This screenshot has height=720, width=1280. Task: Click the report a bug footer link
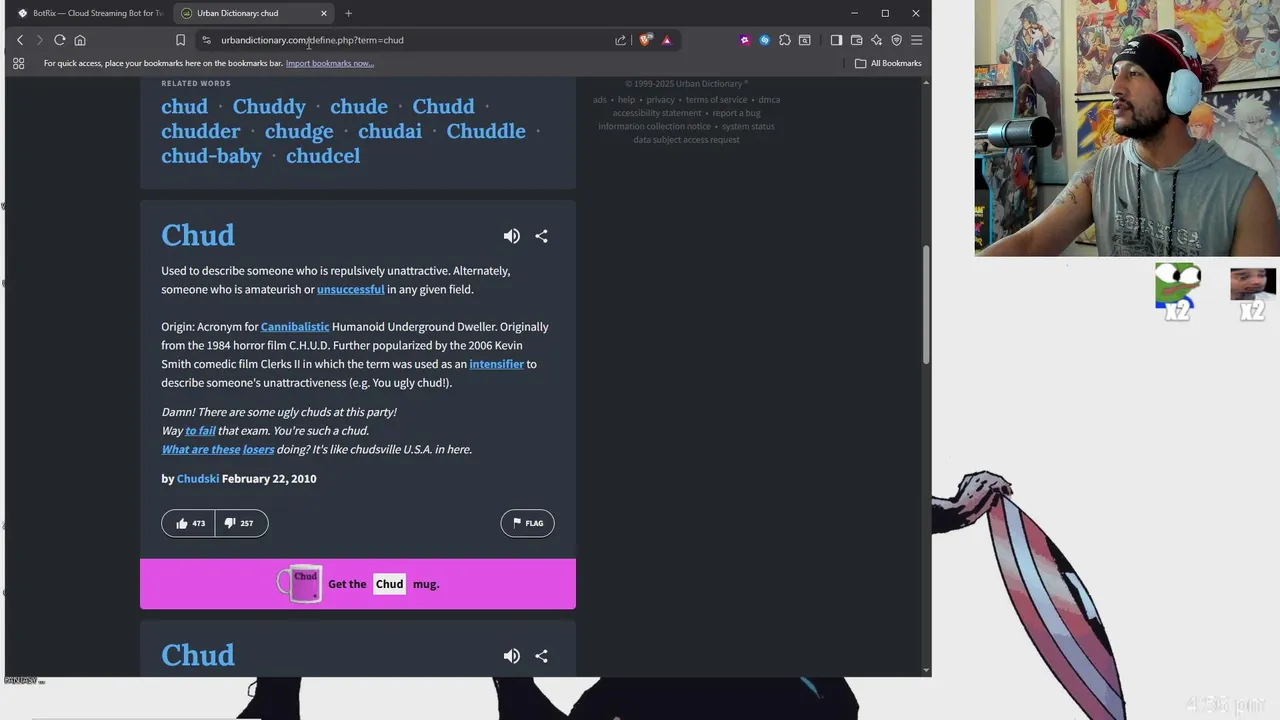736,113
